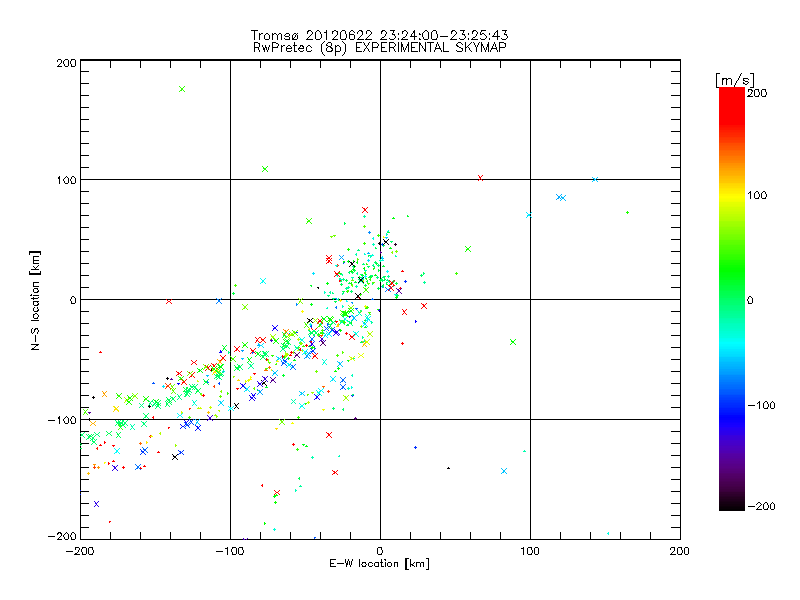Click the 200 tick label on the colorbar
This screenshot has width=800, height=600.
coord(756,92)
